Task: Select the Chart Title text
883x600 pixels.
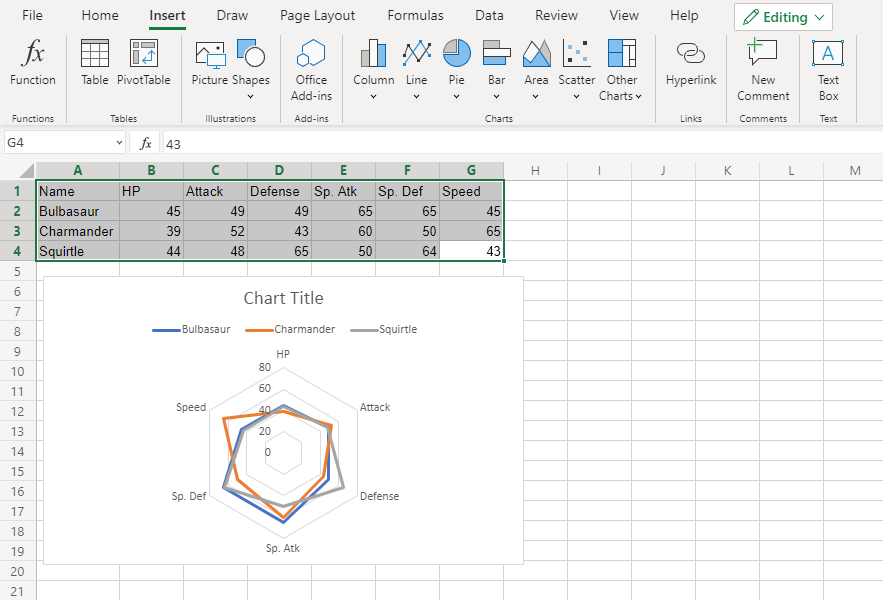Action: pyautogui.click(x=284, y=298)
